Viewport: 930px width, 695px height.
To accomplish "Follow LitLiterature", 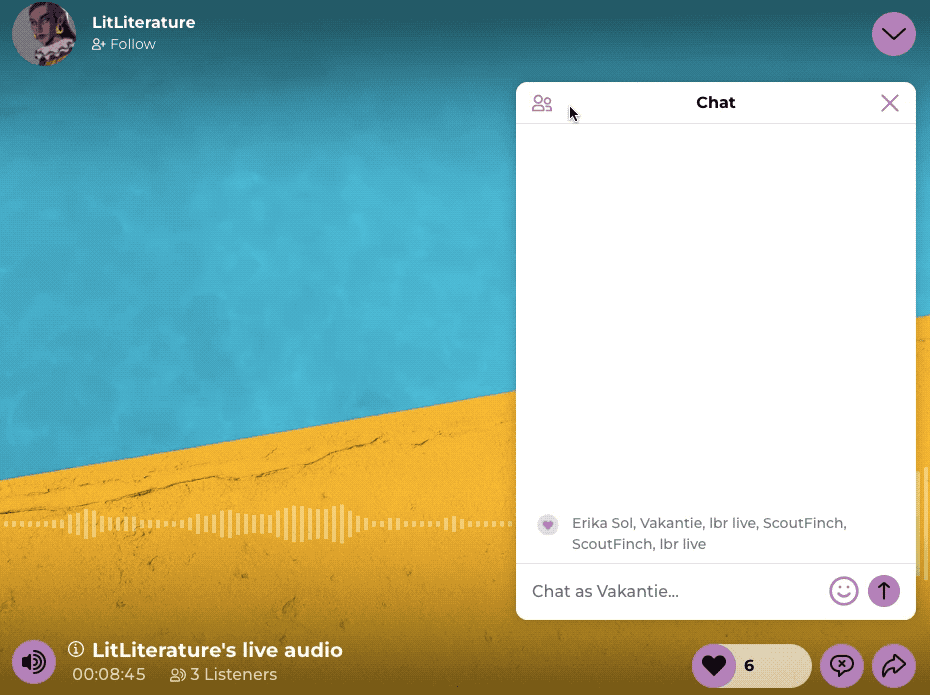I will 123,44.
